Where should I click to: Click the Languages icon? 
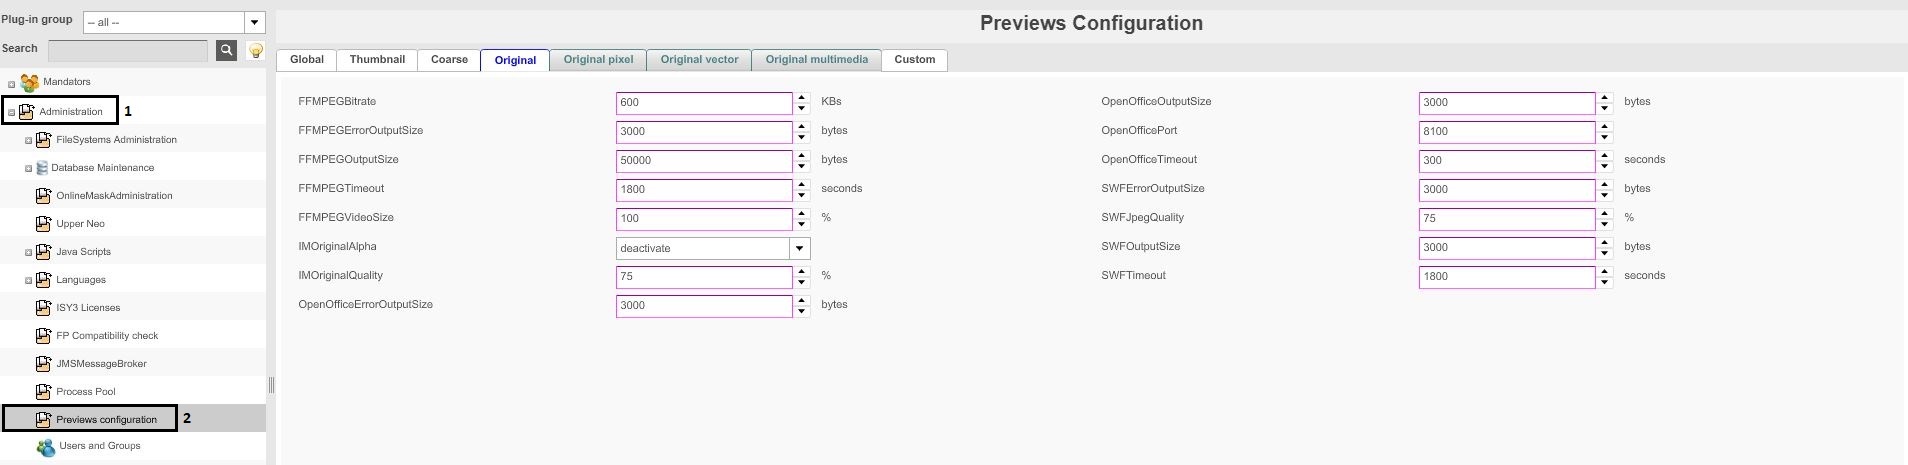click(x=43, y=280)
